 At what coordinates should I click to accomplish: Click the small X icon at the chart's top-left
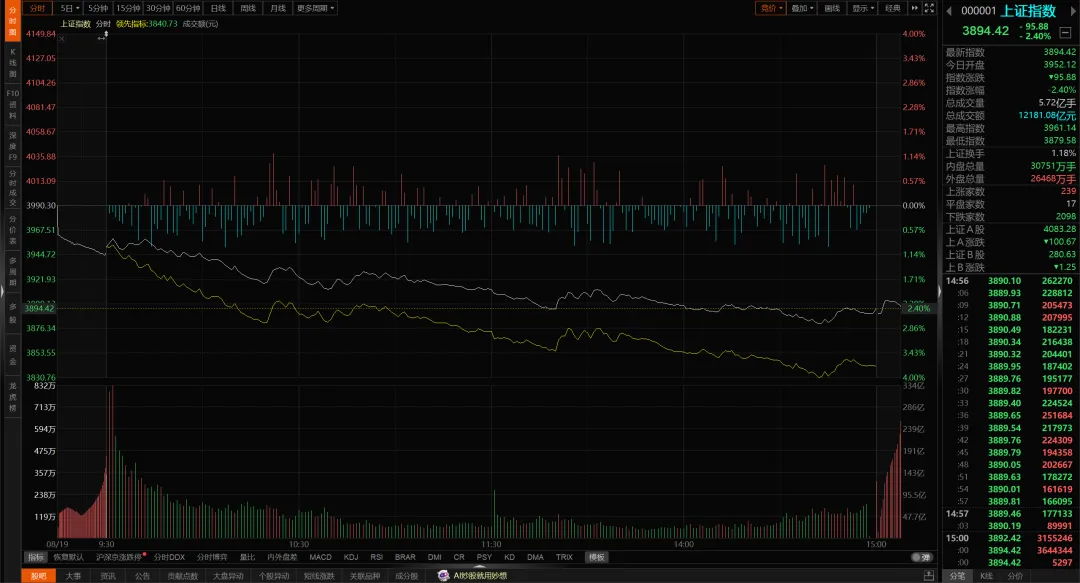tap(62, 39)
